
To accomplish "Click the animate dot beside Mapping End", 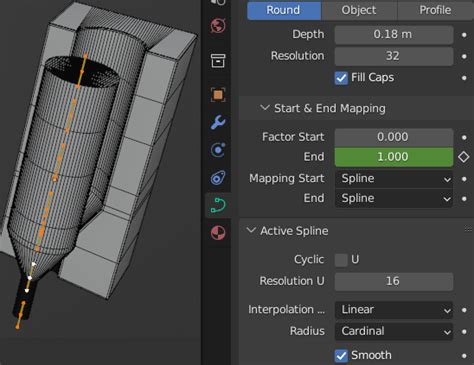I will click(x=464, y=199).
